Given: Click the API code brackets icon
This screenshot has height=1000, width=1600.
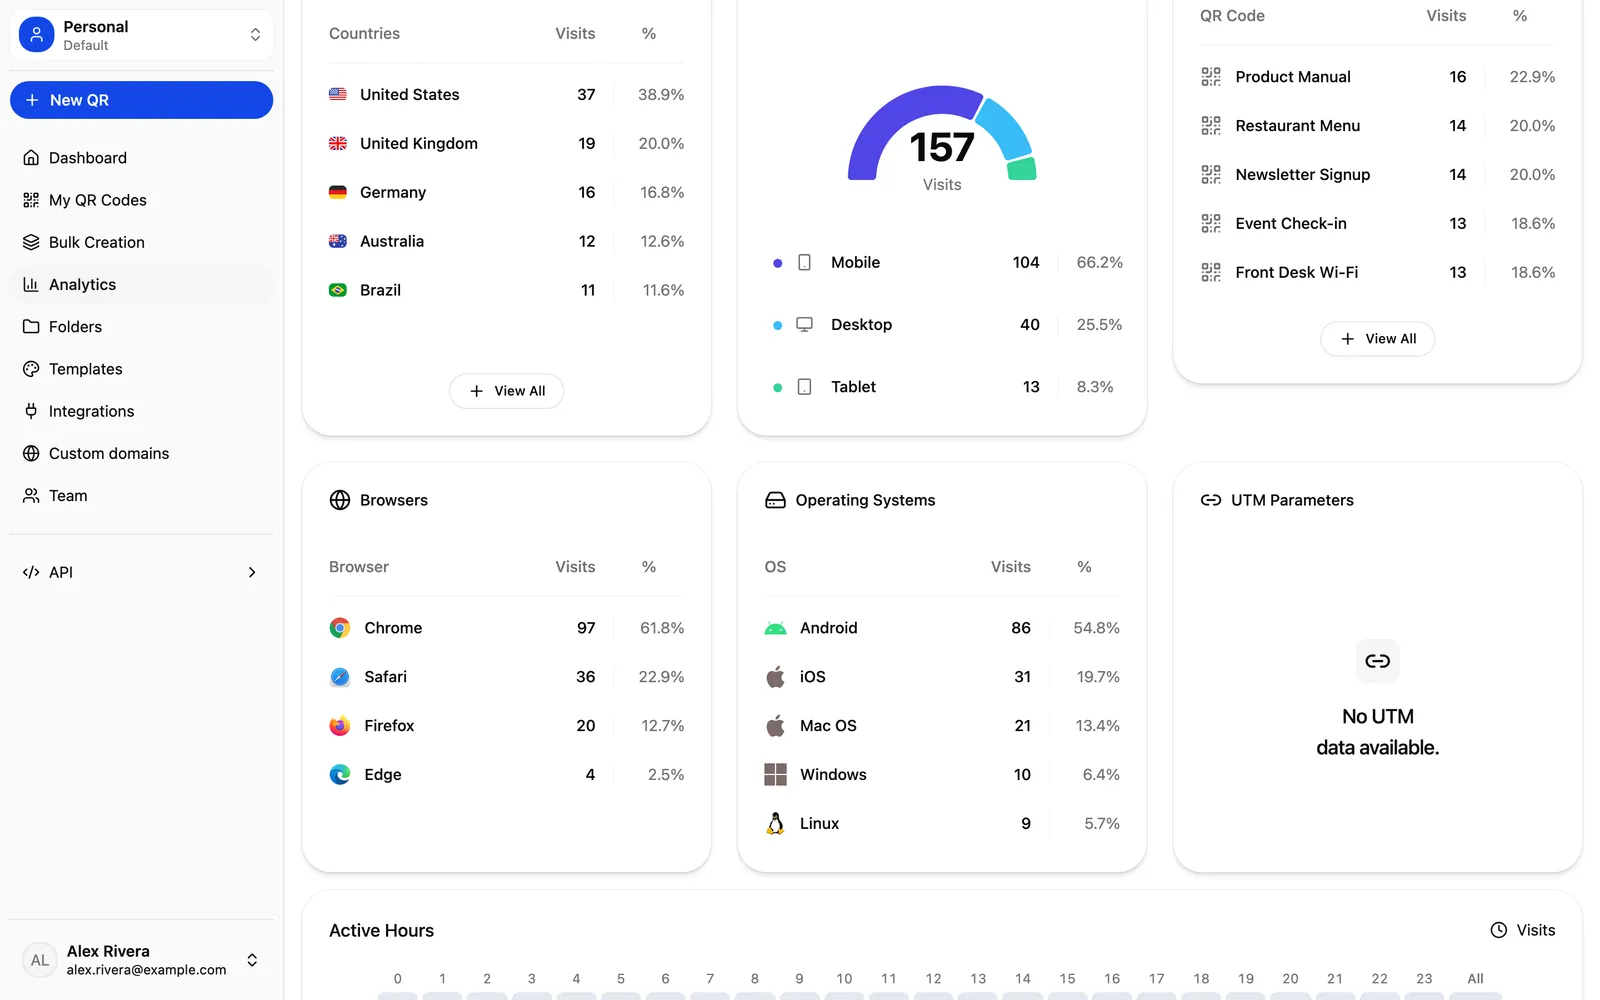Looking at the screenshot, I should (x=31, y=572).
